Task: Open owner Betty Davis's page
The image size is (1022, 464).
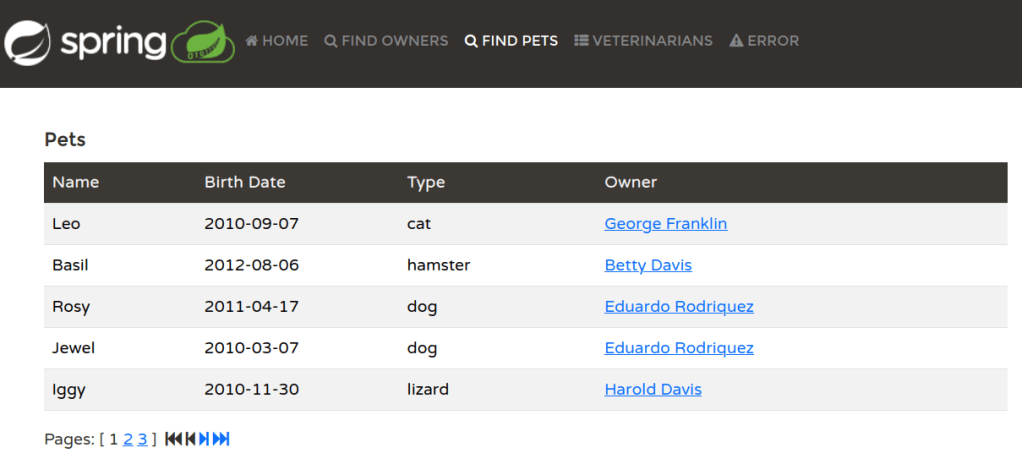Action: click(648, 265)
